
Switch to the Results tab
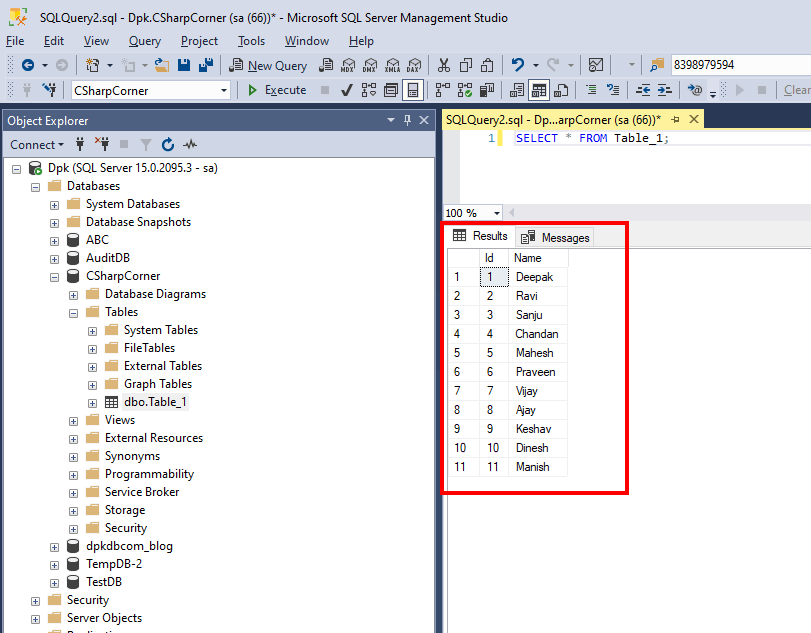point(480,236)
